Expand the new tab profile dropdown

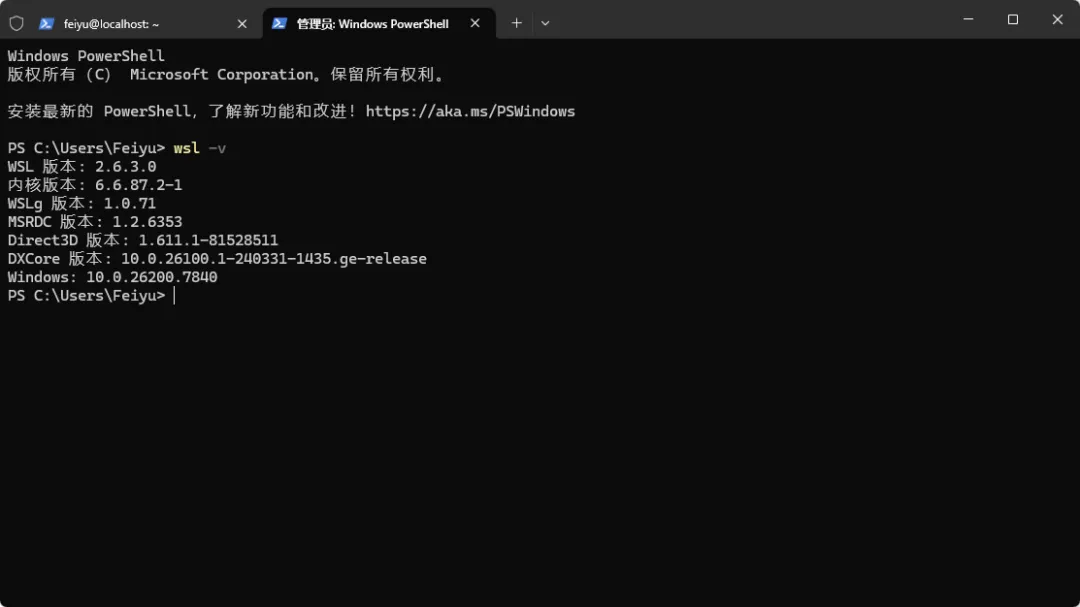point(545,23)
